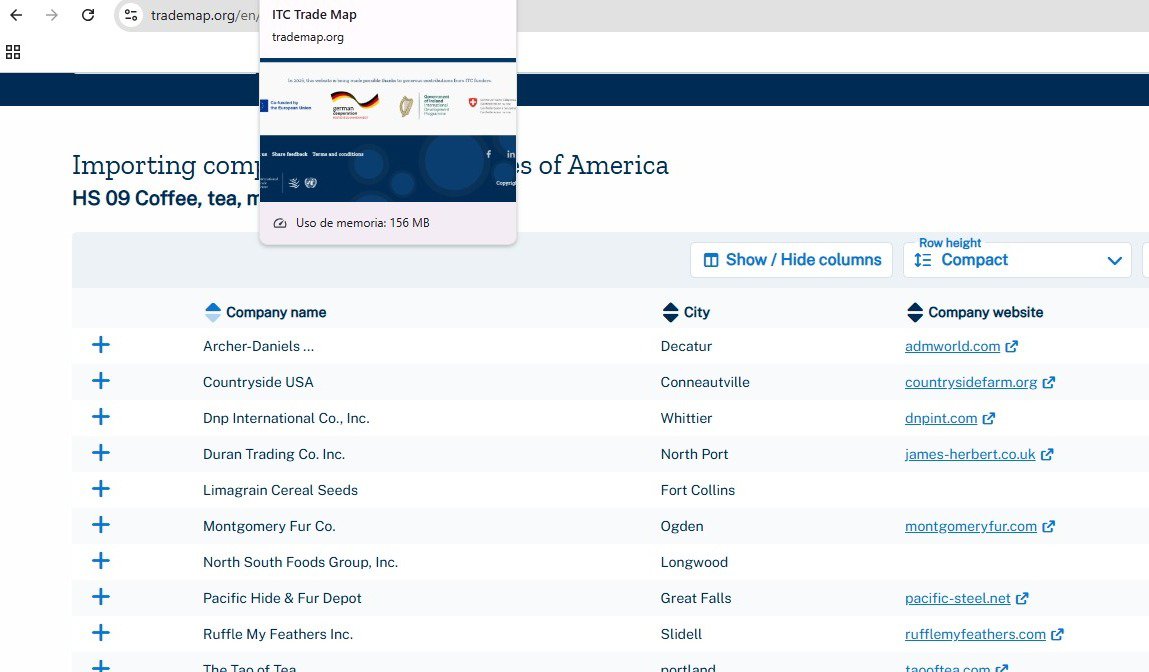
Task: Select the city cell Great Falls
Action: 695,598
